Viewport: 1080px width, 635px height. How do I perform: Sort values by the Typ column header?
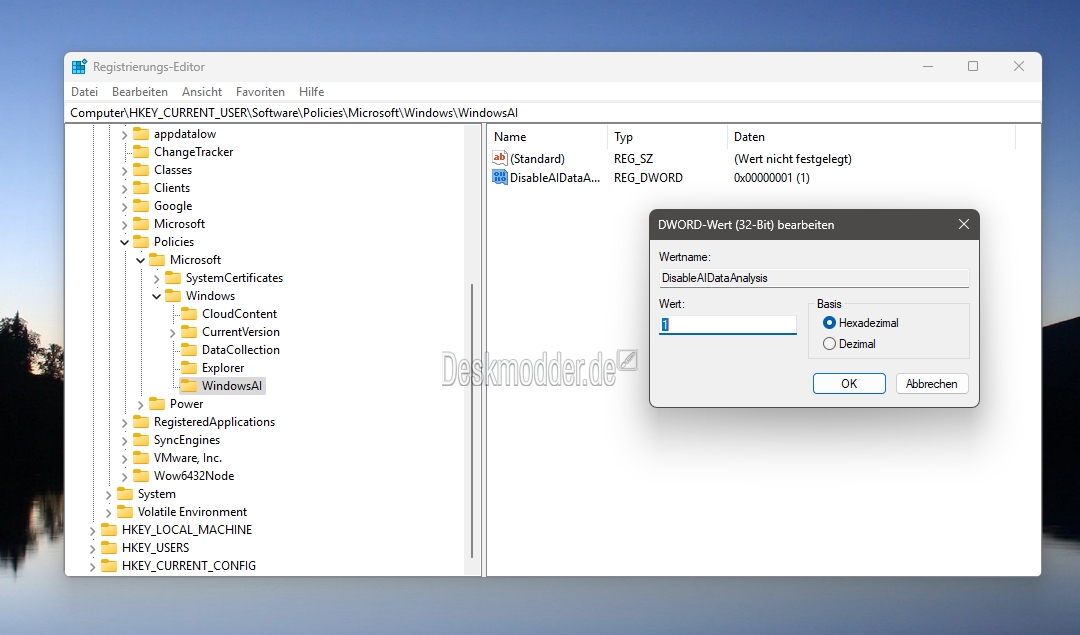pyautogui.click(x=667, y=137)
